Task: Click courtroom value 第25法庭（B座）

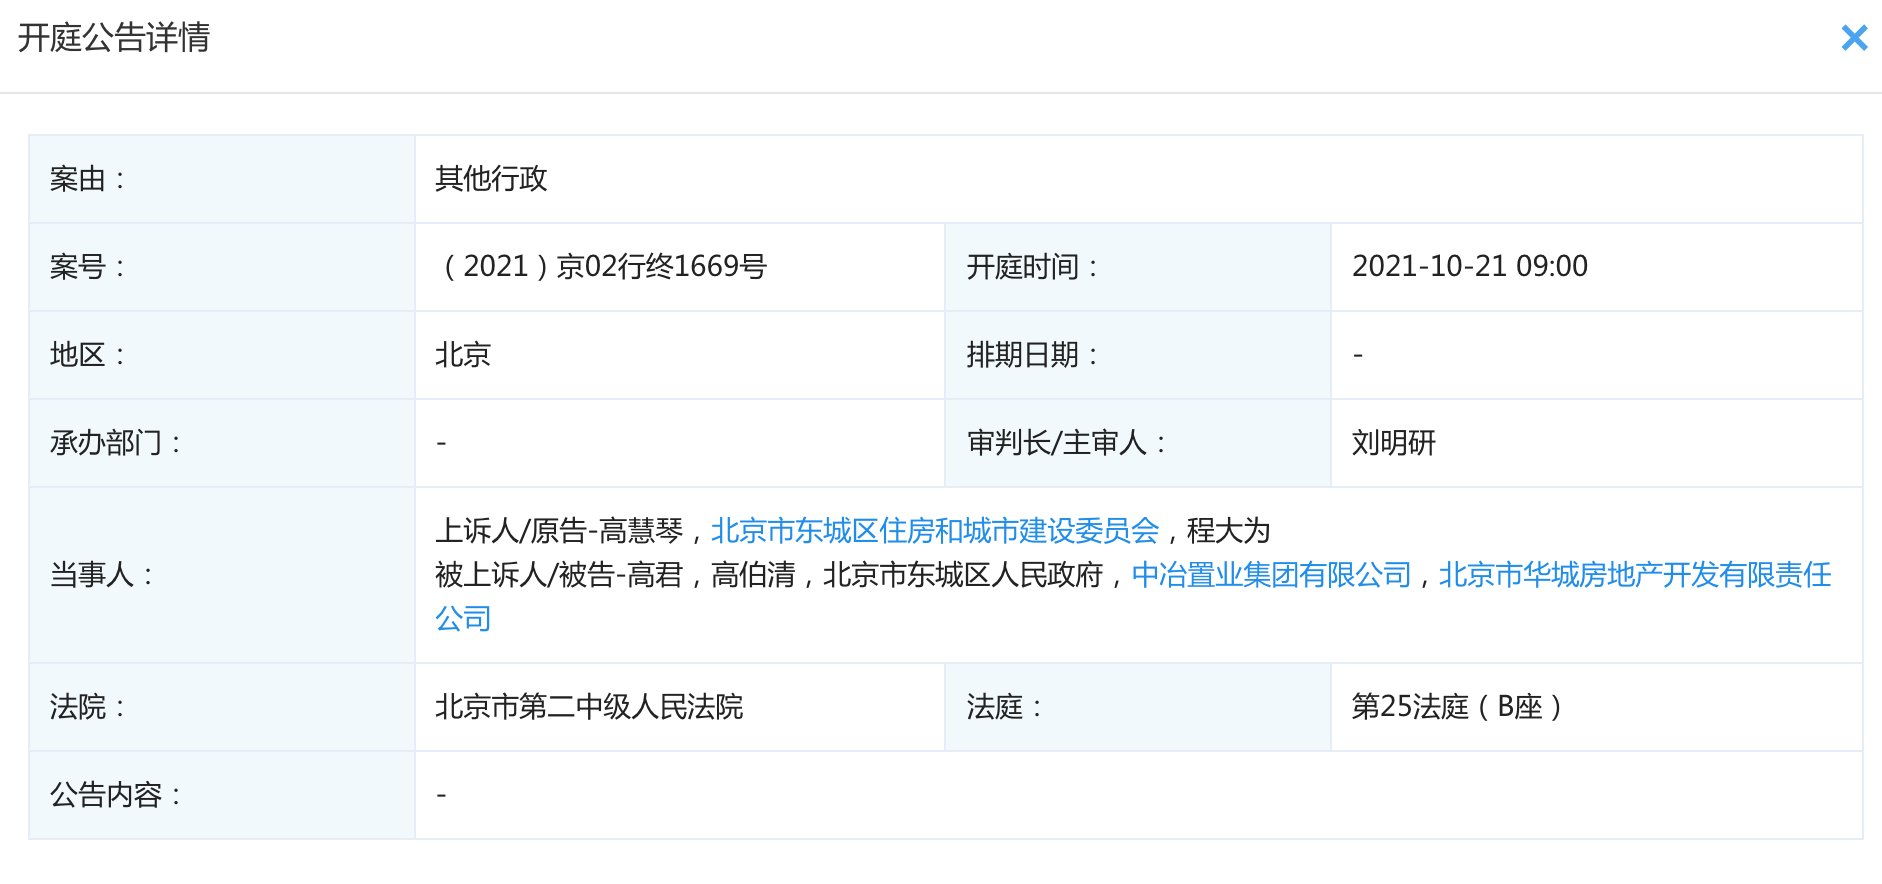Action: click(x=1457, y=707)
